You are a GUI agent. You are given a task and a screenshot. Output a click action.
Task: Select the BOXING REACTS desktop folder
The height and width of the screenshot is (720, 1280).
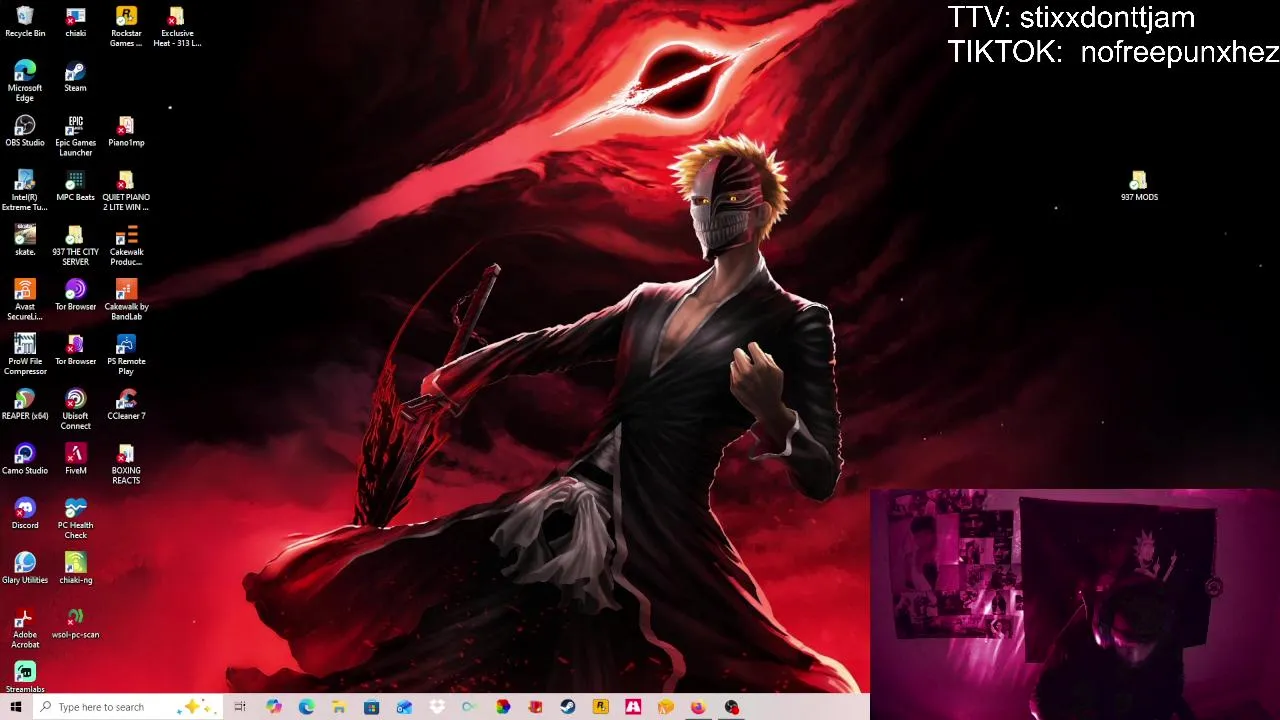126,464
